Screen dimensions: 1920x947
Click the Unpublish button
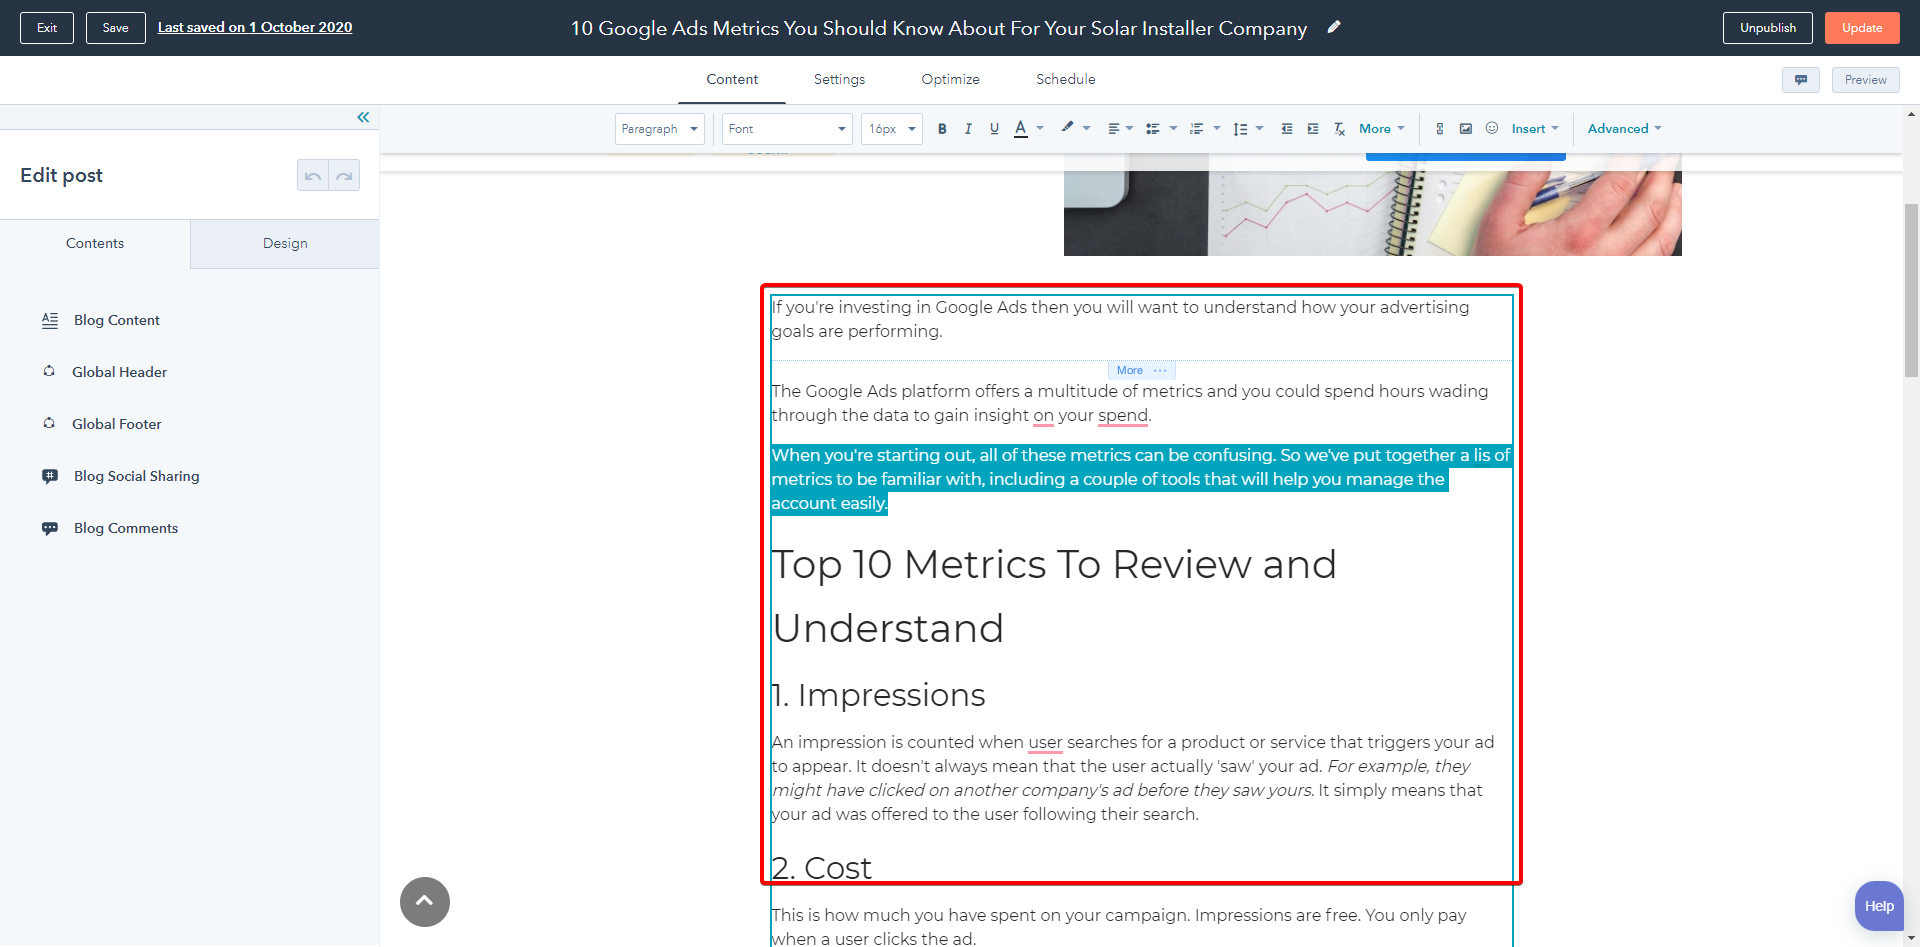pyautogui.click(x=1768, y=28)
